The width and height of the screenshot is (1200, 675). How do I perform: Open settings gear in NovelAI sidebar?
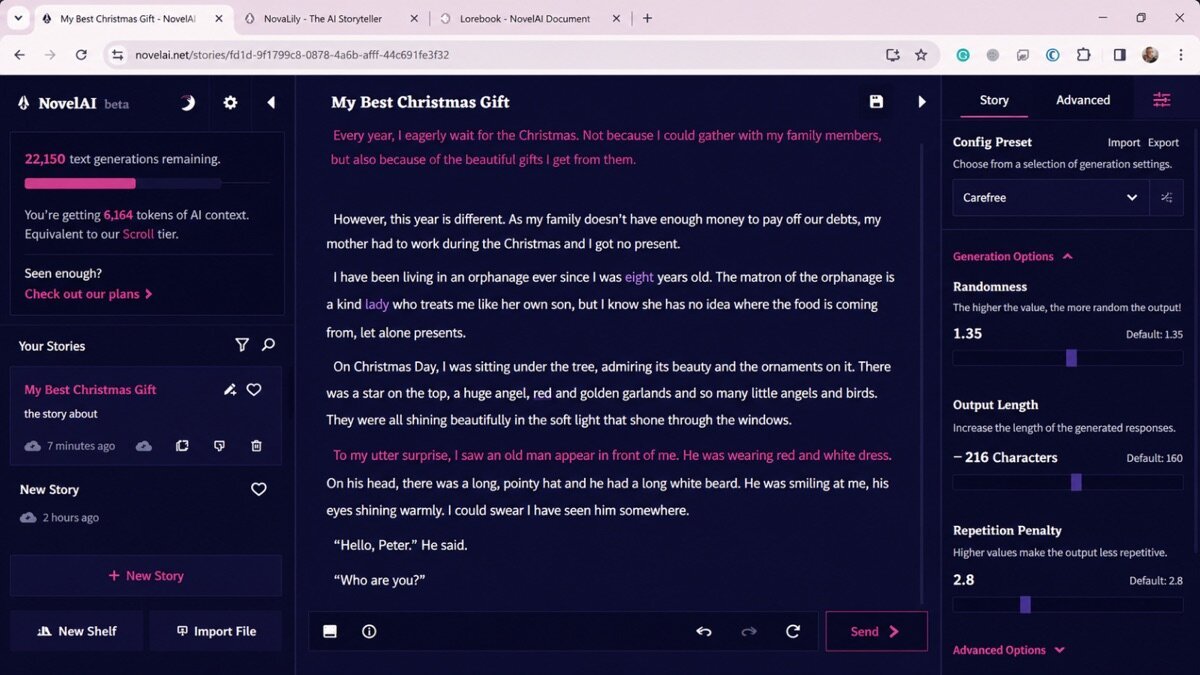tap(230, 102)
